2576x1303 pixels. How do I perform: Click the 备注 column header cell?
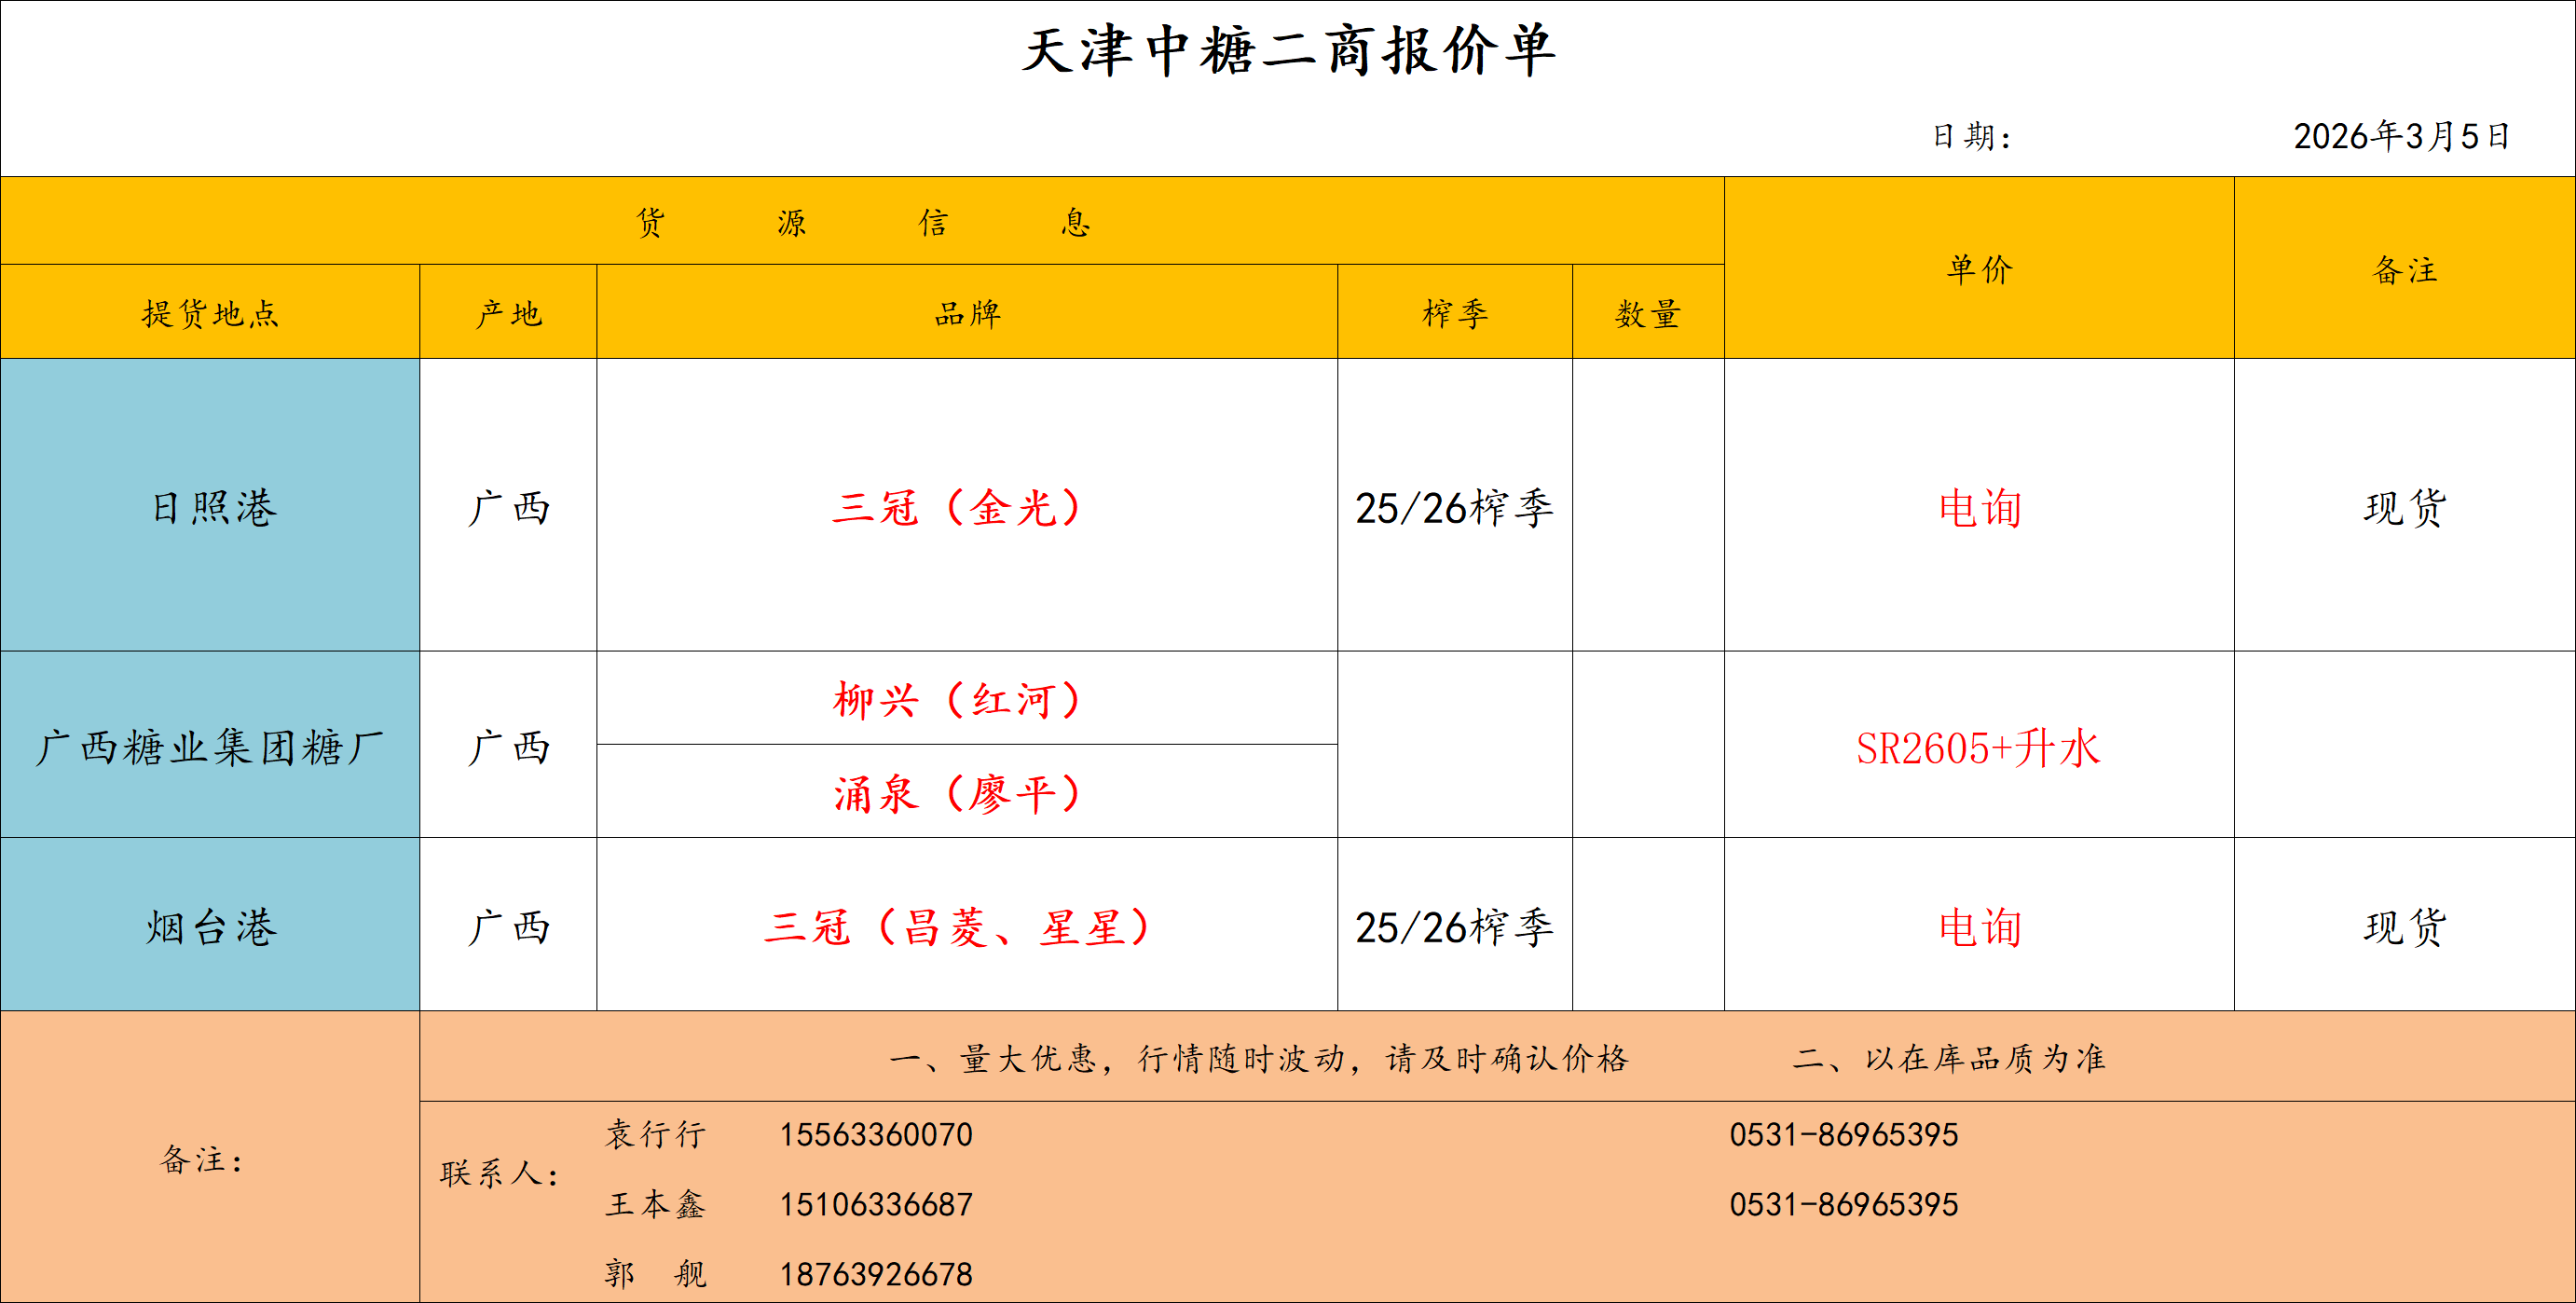2404,269
